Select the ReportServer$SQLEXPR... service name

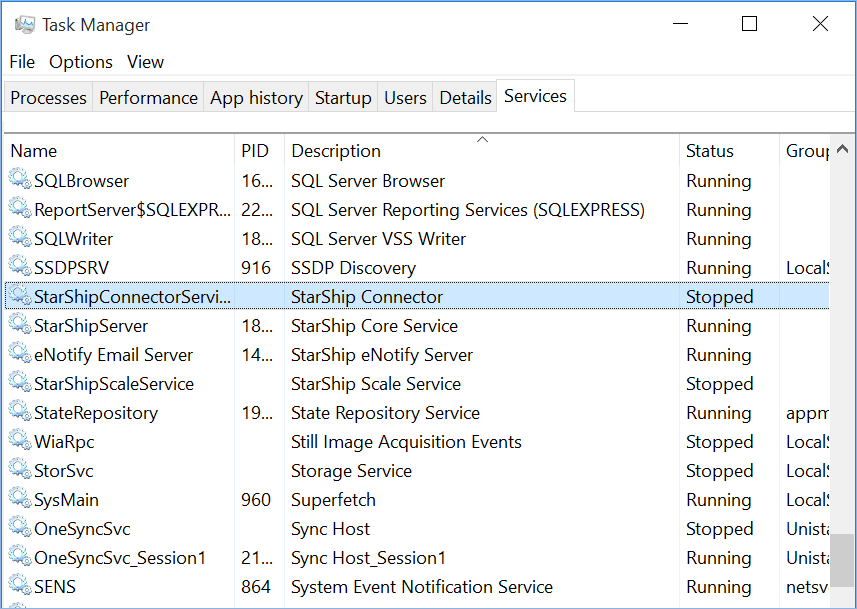tap(132, 210)
